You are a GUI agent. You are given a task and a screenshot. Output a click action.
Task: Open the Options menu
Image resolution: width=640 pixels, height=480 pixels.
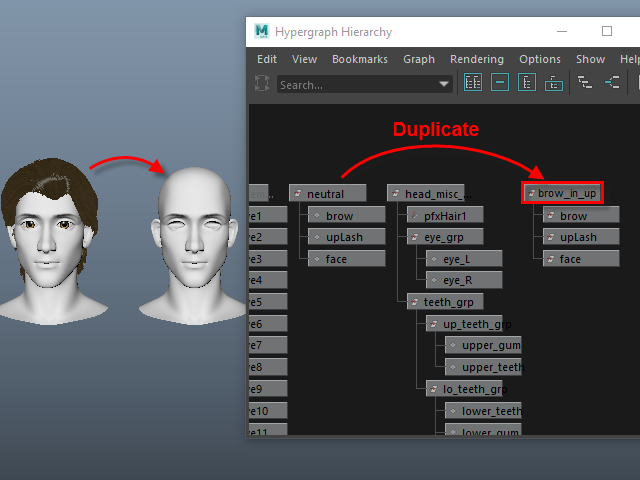[540, 59]
